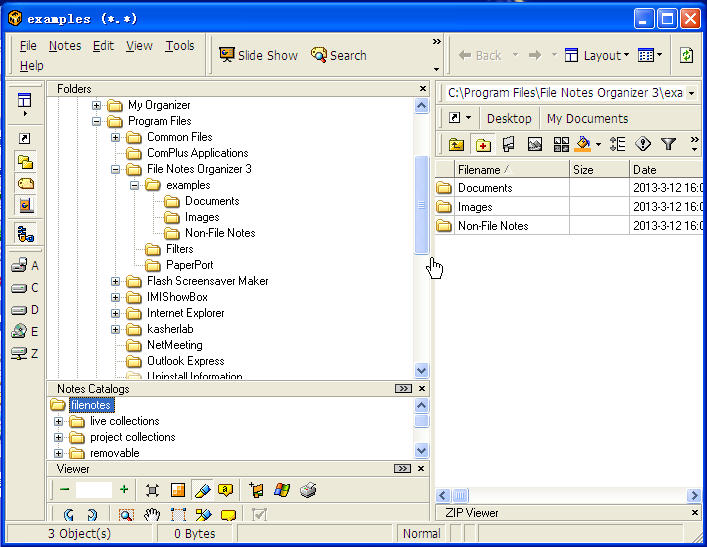The image size is (707, 547).
Task: Toggle the new folder icon button
Action: 483,145
